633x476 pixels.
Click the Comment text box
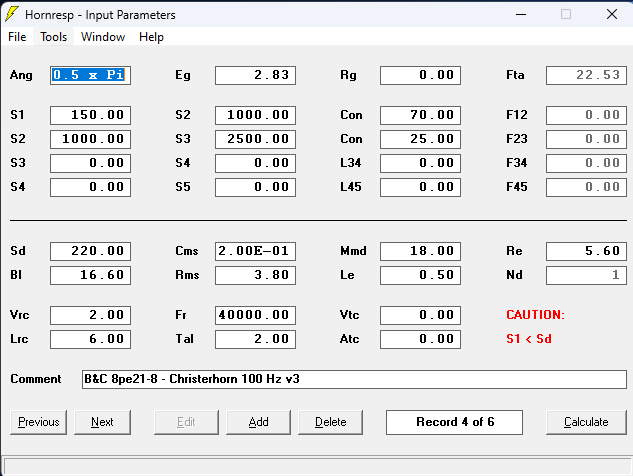[x=354, y=379]
